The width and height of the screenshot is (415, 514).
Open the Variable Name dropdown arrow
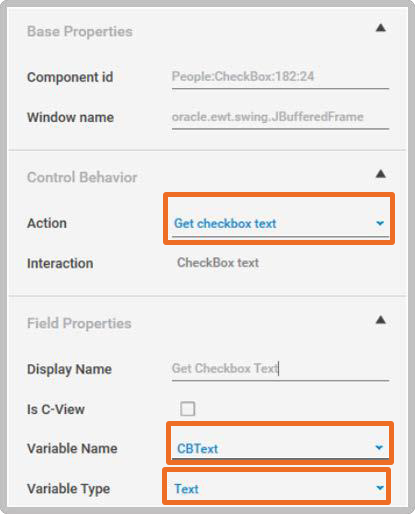[x=379, y=447]
